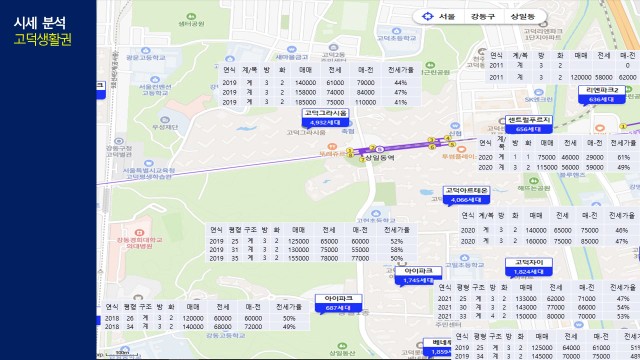Click the 고덕평생학습관 library icon
The height and width of the screenshot is (360, 640).
[x=149, y=163]
